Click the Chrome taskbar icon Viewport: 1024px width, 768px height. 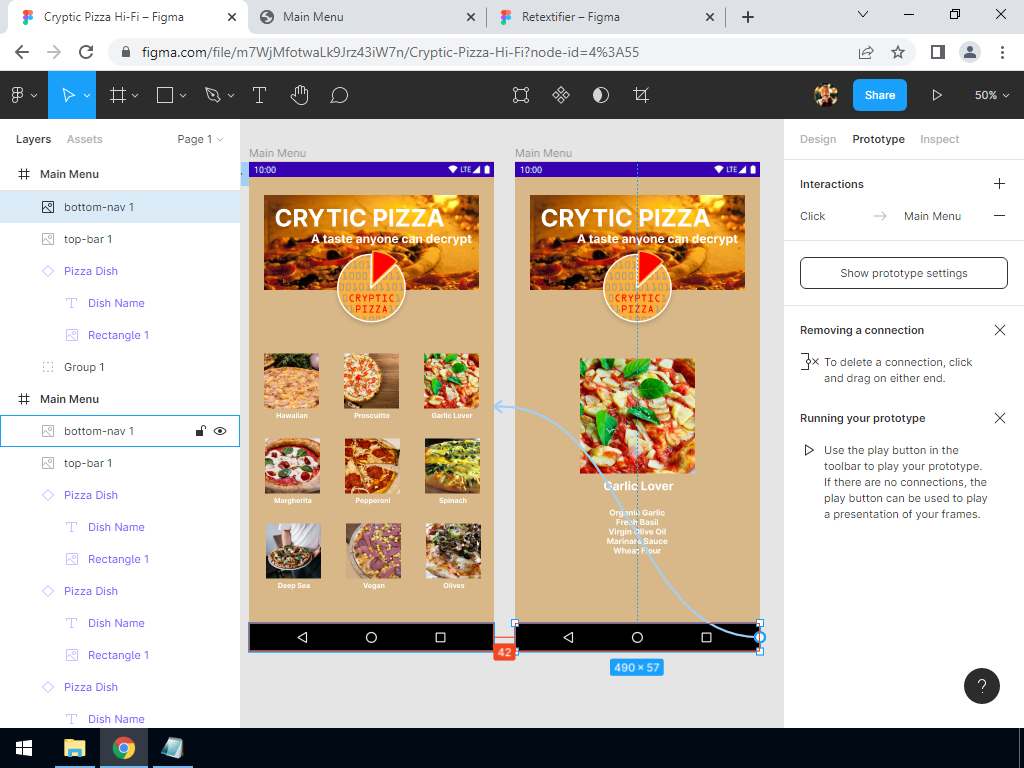[x=123, y=748]
